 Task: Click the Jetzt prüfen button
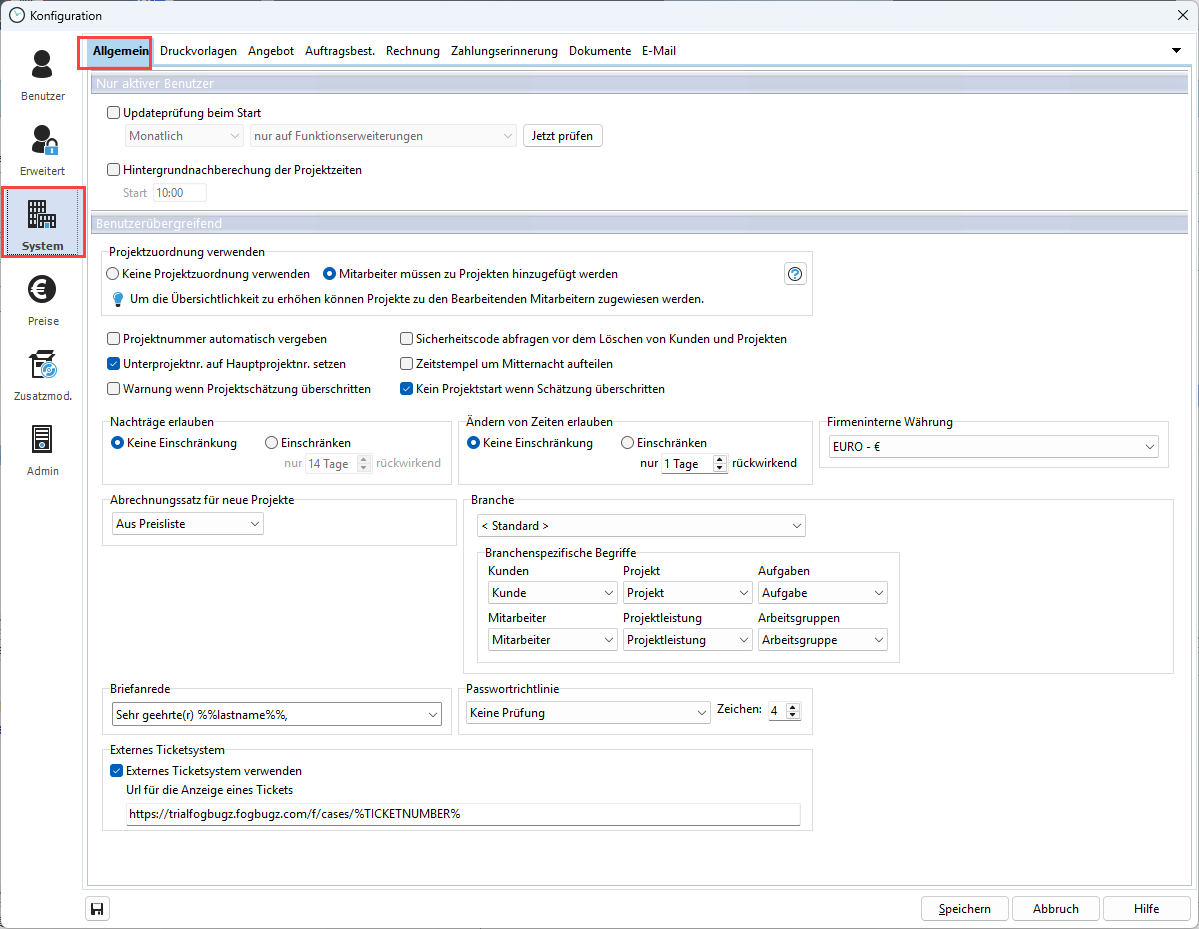pyautogui.click(x=562, y=135)
